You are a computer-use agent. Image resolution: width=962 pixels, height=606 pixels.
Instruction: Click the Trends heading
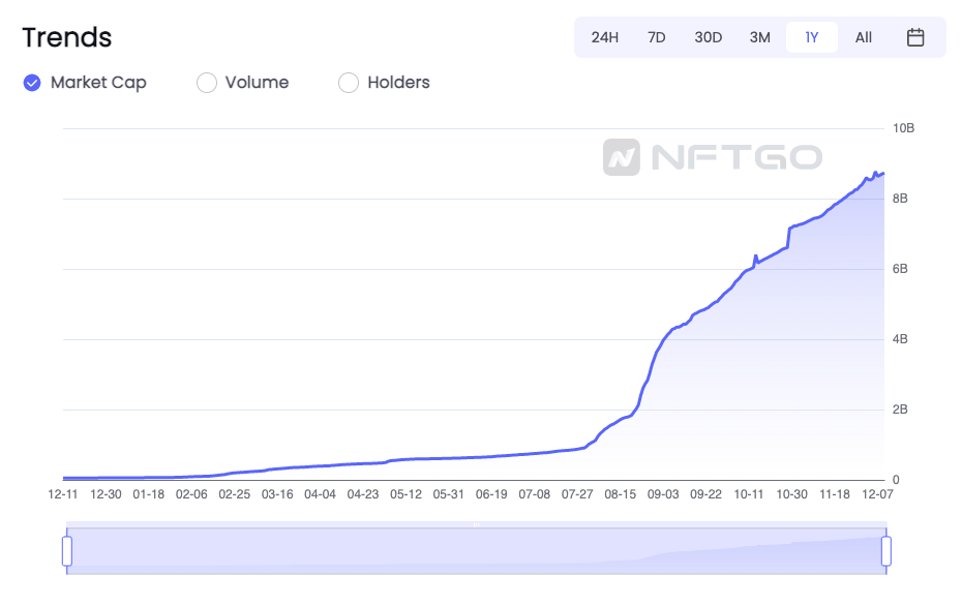click(67, 38)
